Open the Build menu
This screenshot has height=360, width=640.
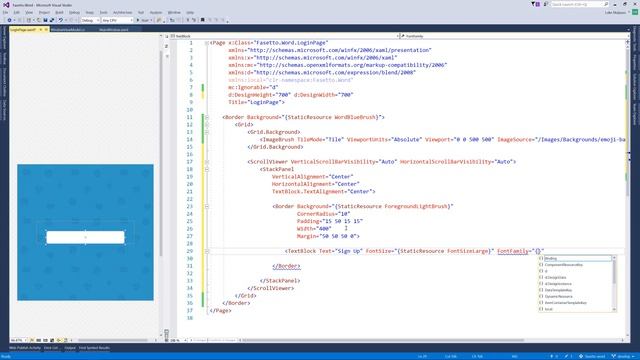point(60,13)
